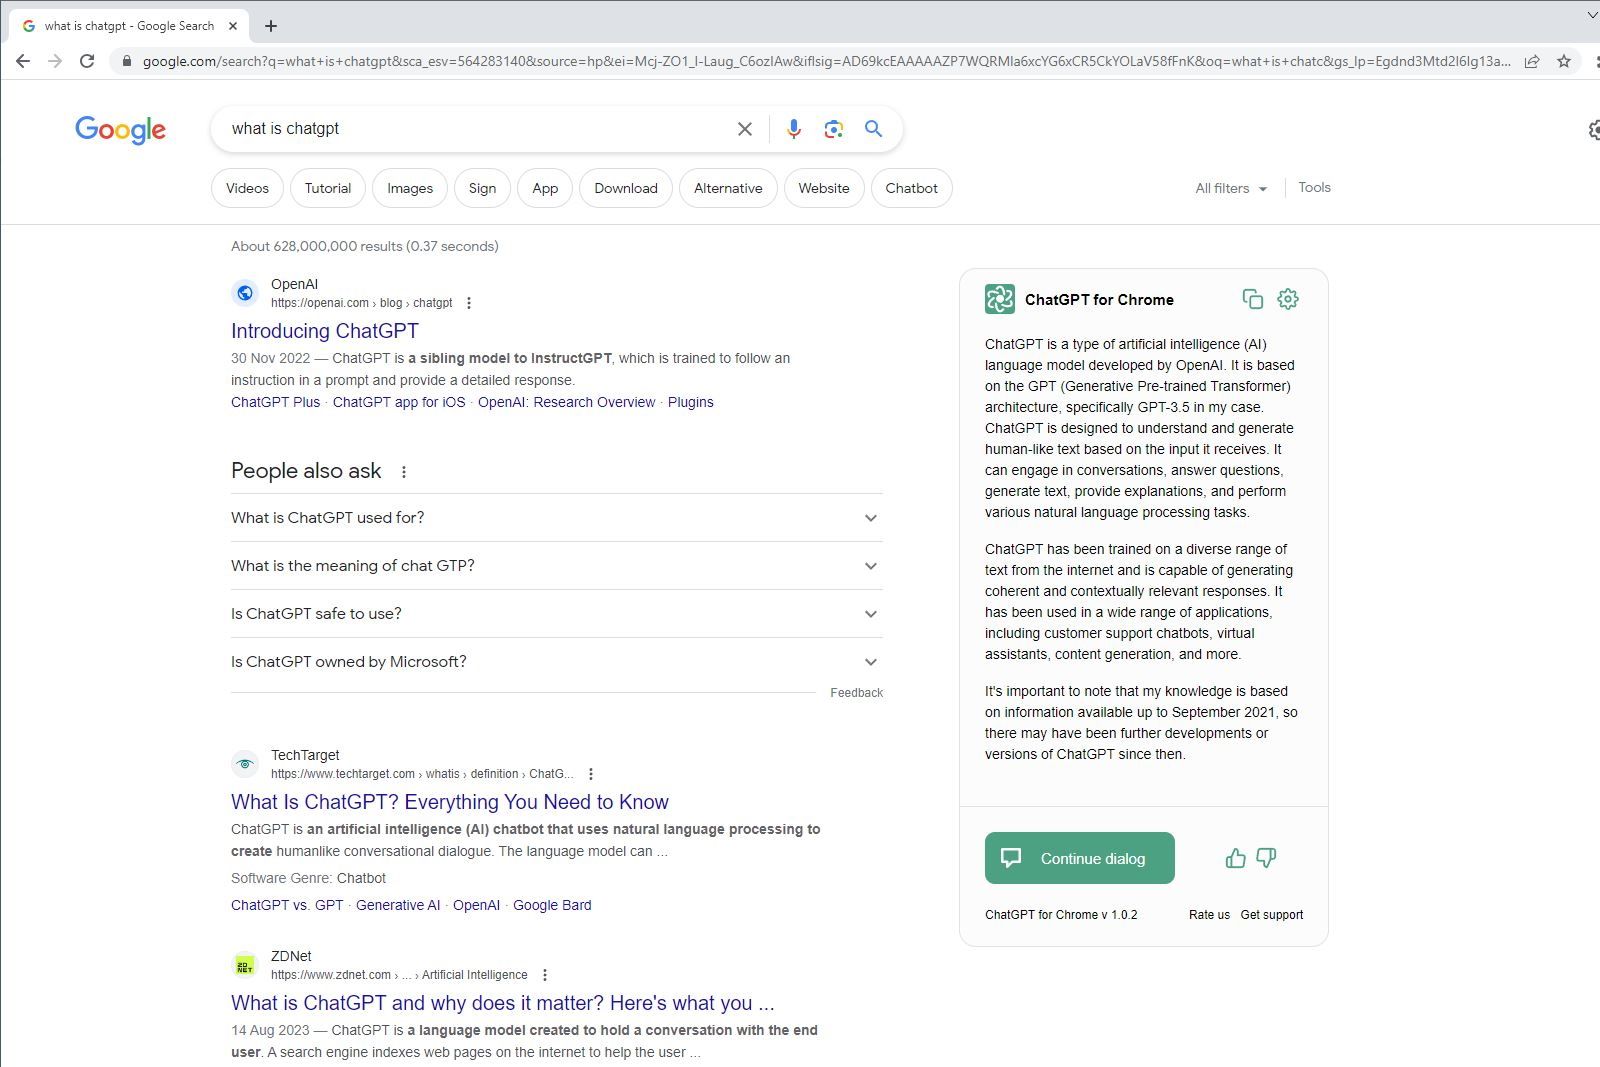Start voice search with the microphone icon
The height and width of the screenshot is (1067, 1600).
click(x=794, y=129)
